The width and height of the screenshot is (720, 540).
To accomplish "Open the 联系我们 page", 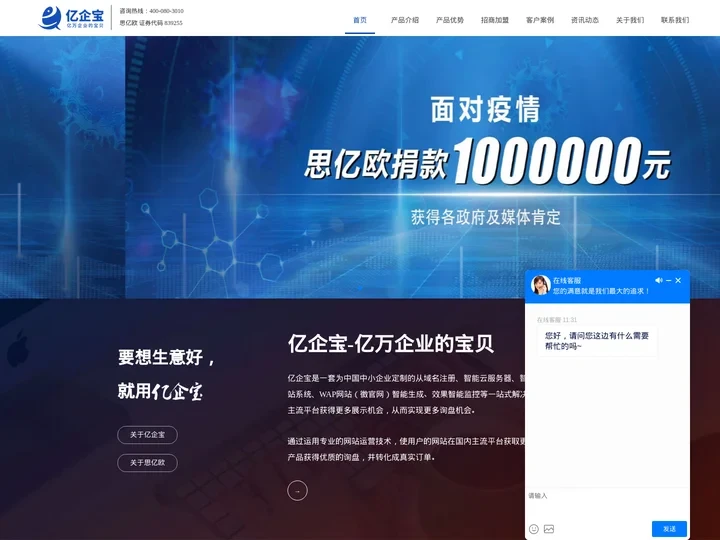I will point(675,20).
